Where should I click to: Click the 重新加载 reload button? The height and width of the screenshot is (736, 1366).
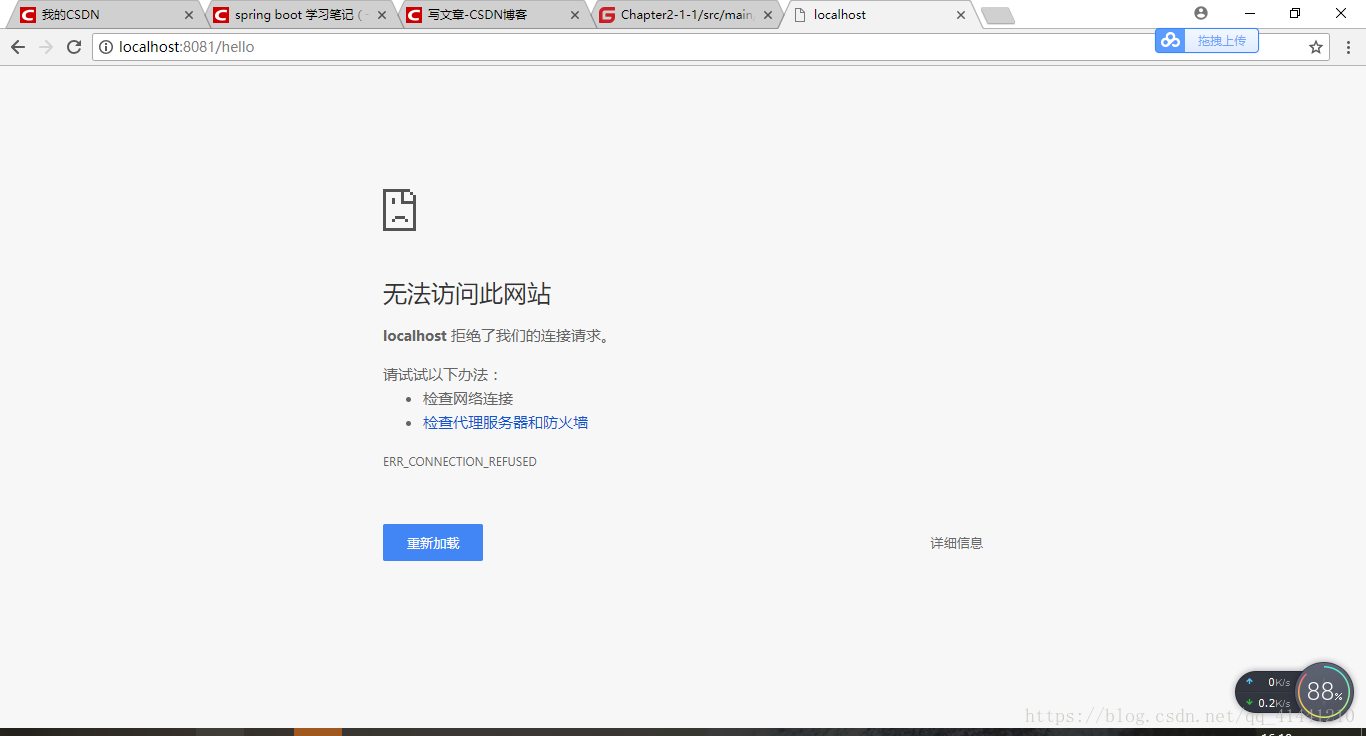[433, 543]
